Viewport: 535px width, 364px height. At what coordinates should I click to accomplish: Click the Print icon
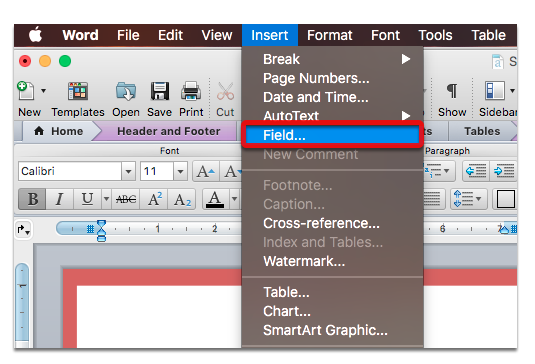(191, 91)
